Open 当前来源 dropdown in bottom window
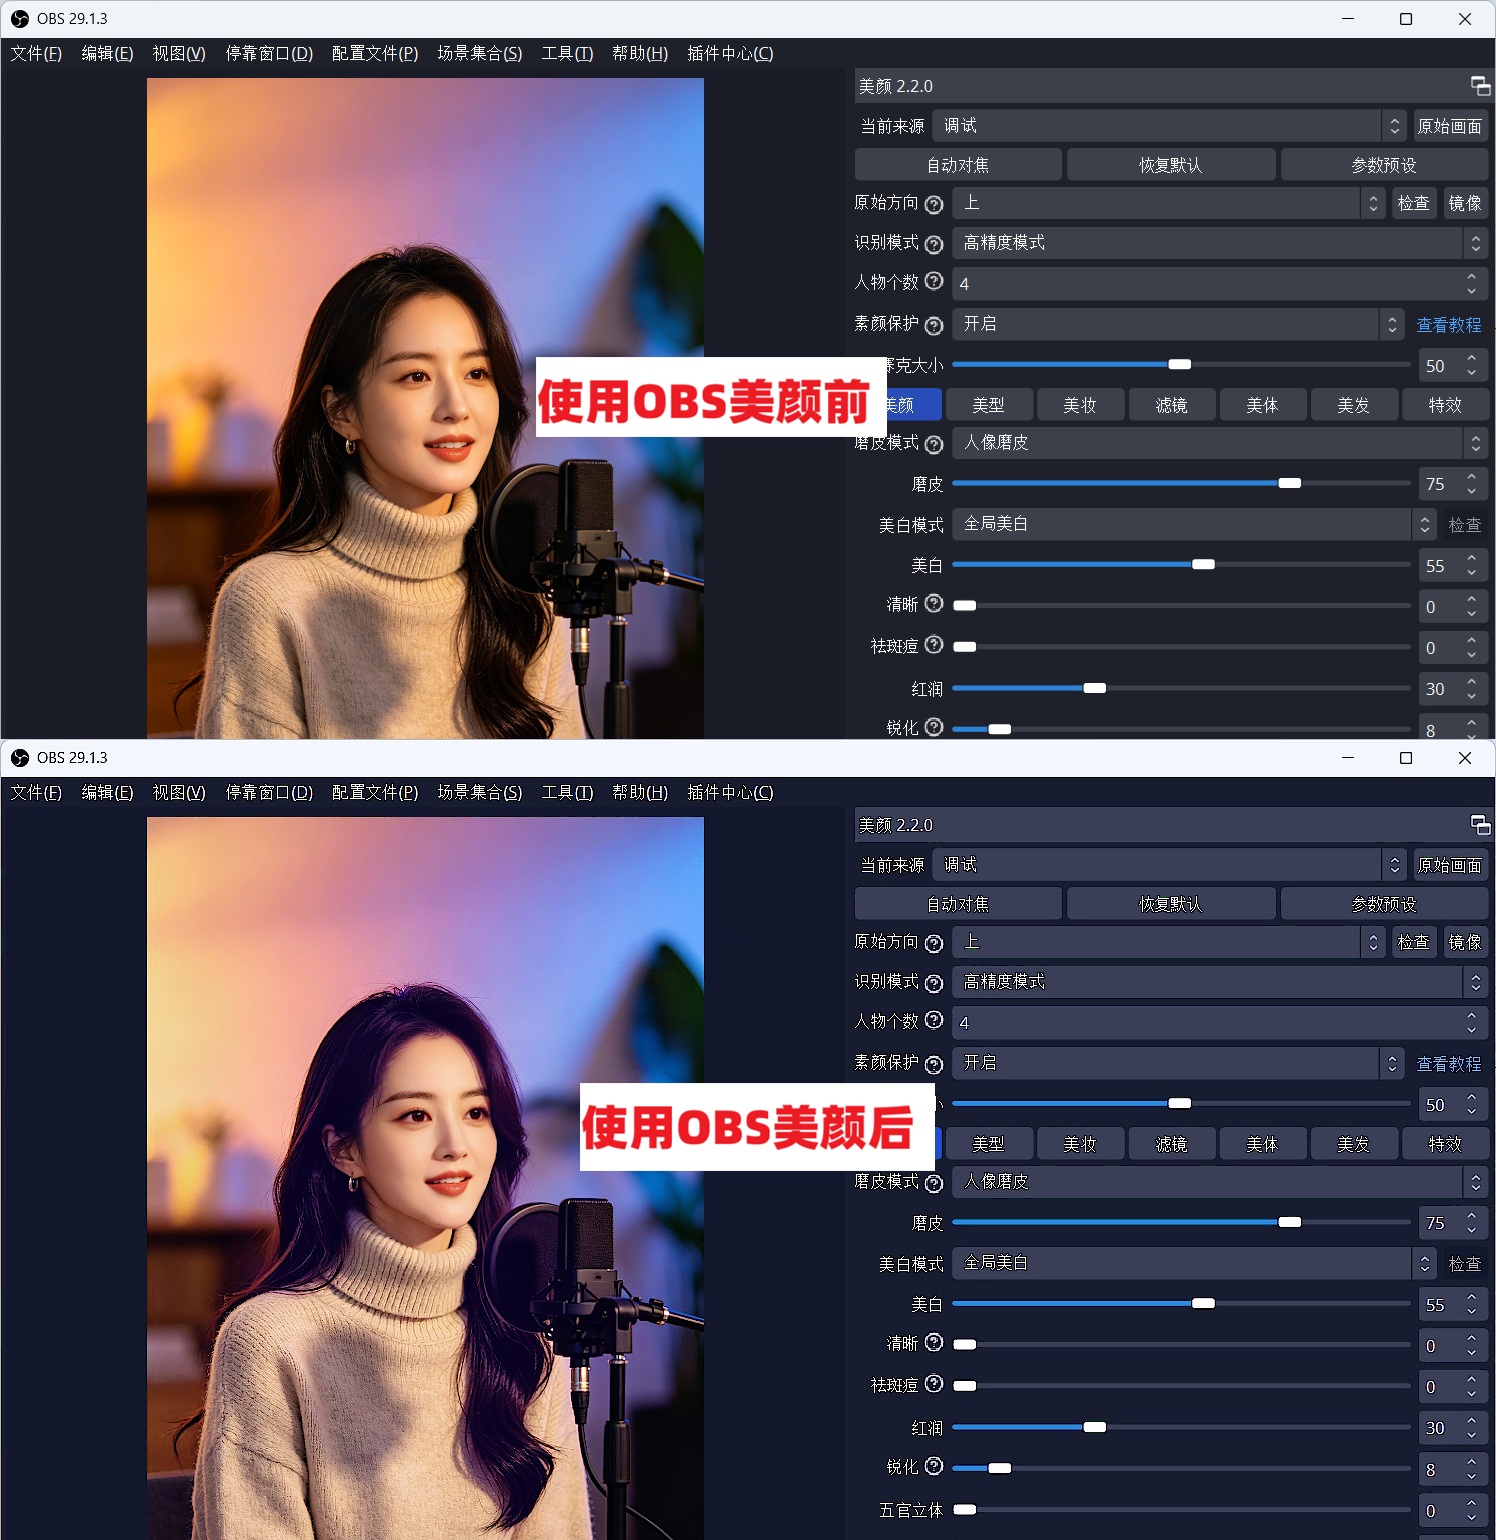Viewport: 1496px width, 1540px height. [1169, 865]
